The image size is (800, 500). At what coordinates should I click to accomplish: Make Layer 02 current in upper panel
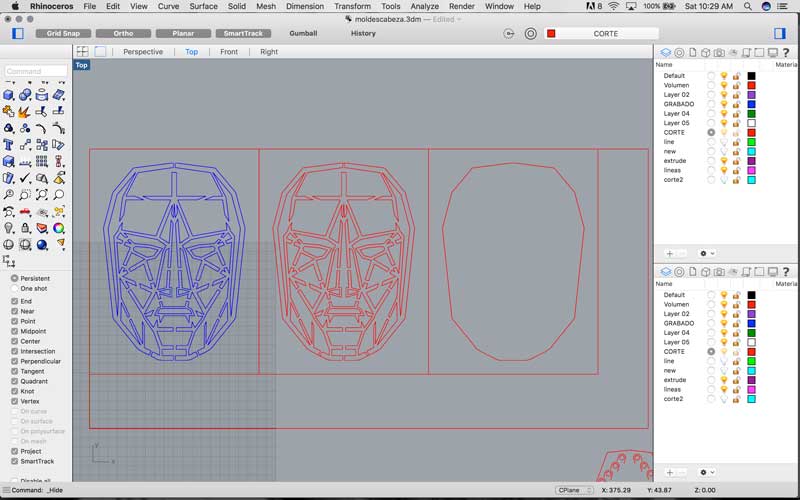coord(711,94)
